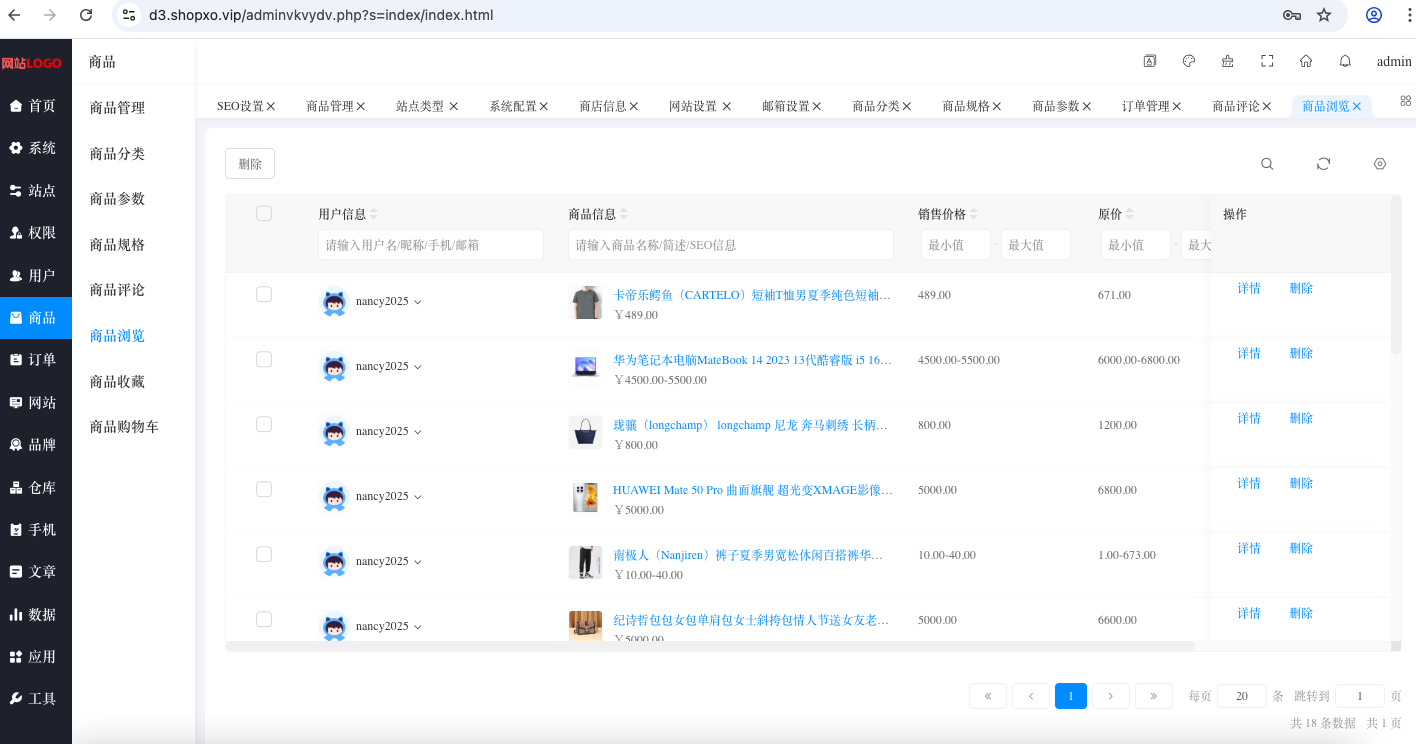The width and height of the screenshot is (1416, 744).
Task: Click the home icon in top bar
Action: point(1306,61)
